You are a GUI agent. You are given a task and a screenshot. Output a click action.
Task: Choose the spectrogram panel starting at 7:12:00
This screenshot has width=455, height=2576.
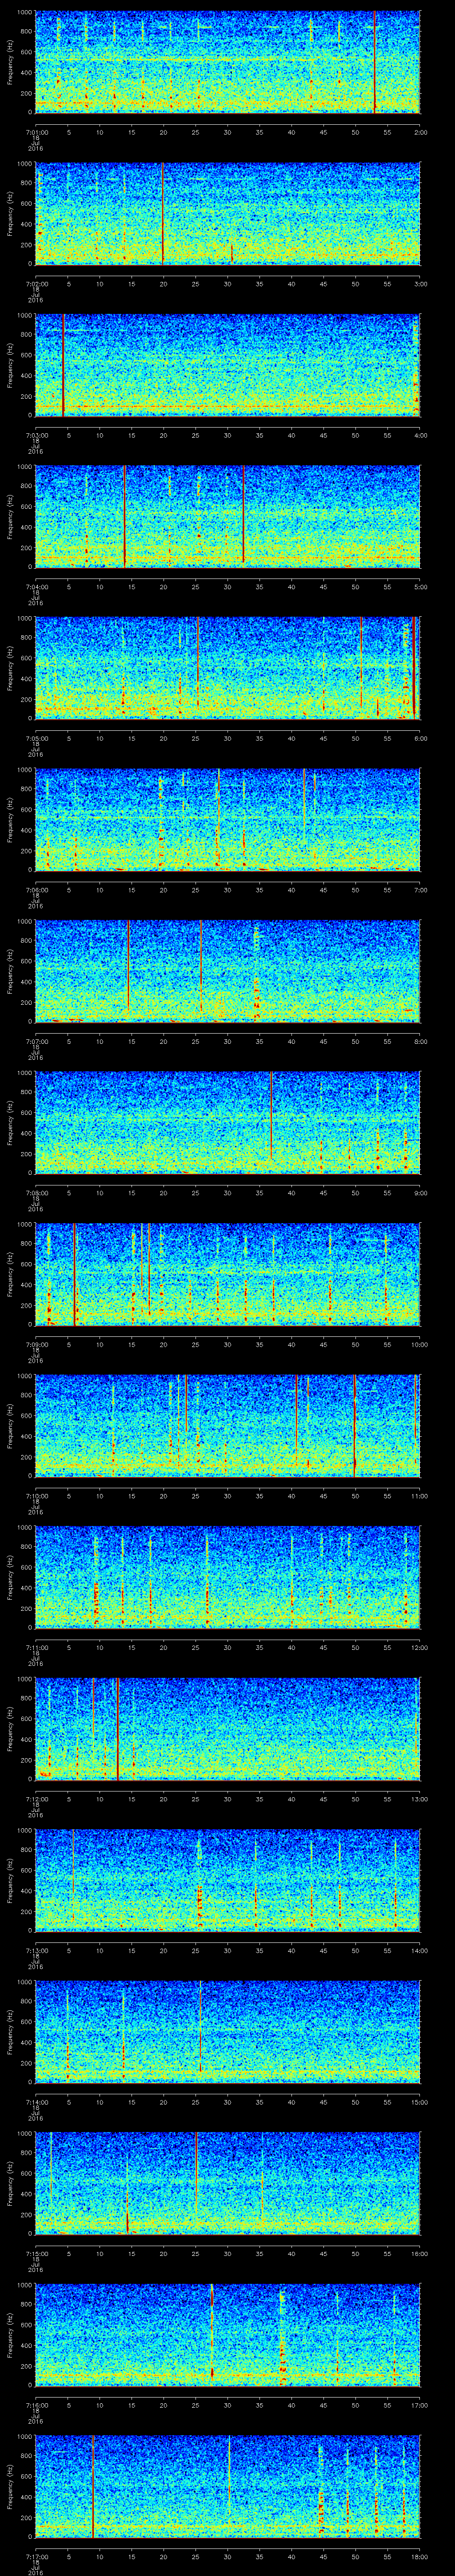[227, 1729]
